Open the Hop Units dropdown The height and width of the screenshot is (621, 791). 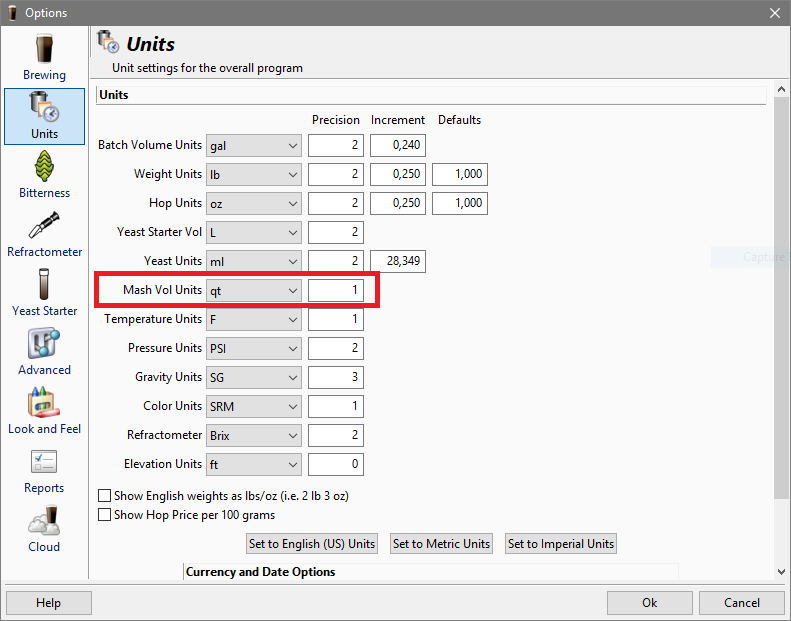(254, 203)
